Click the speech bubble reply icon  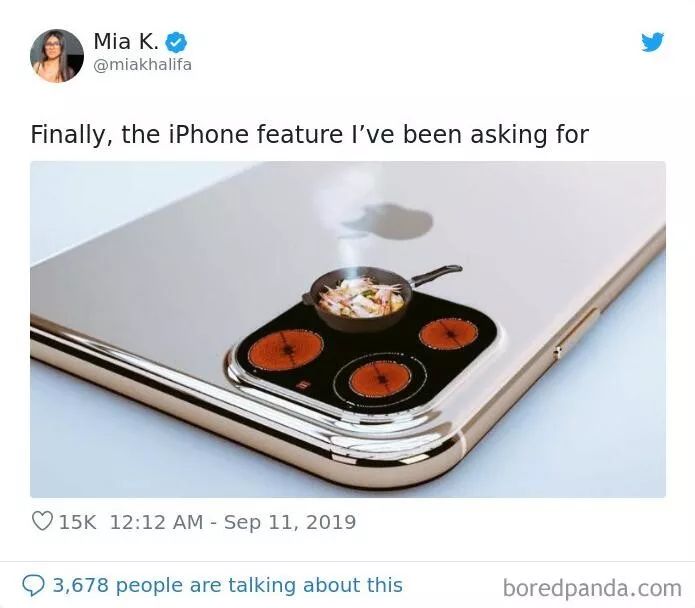(34, 585)
